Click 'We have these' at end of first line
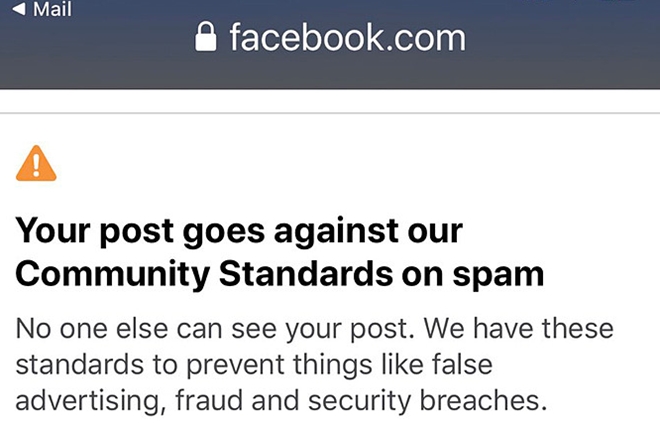This screenshot has width=660, height=440. [x=519, y=328]
